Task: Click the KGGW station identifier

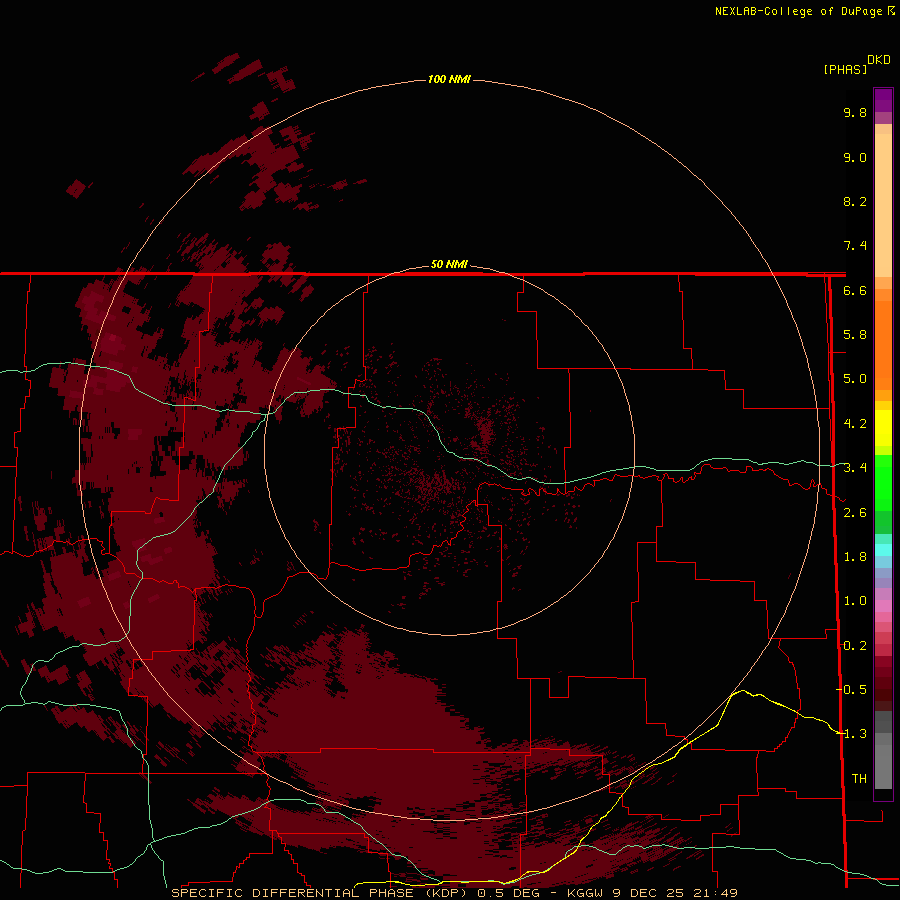Action: pos(584,893)
